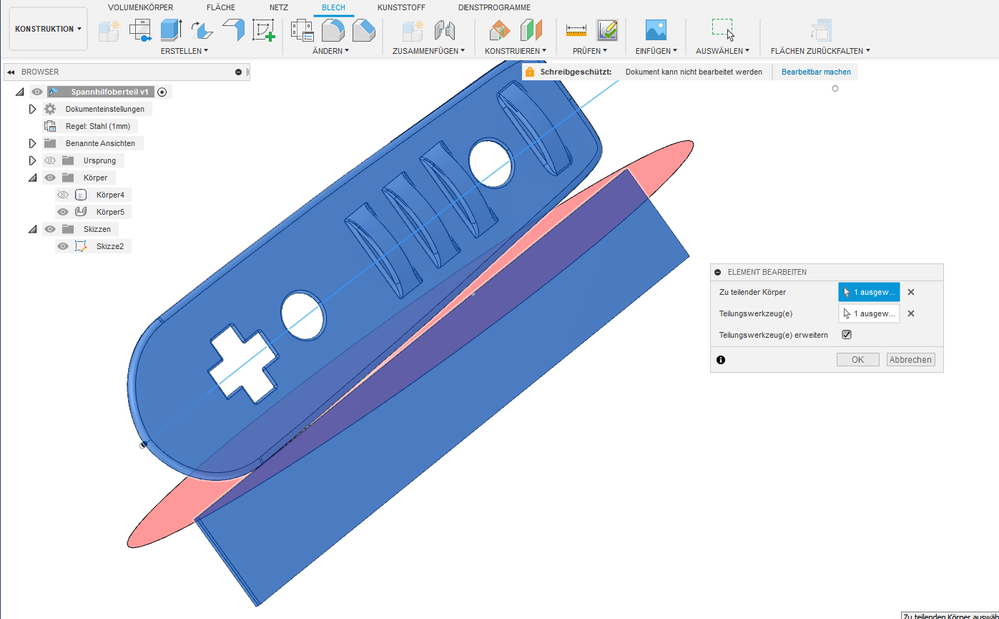Click the Fillet icon in Ändern group

point(333,30)
